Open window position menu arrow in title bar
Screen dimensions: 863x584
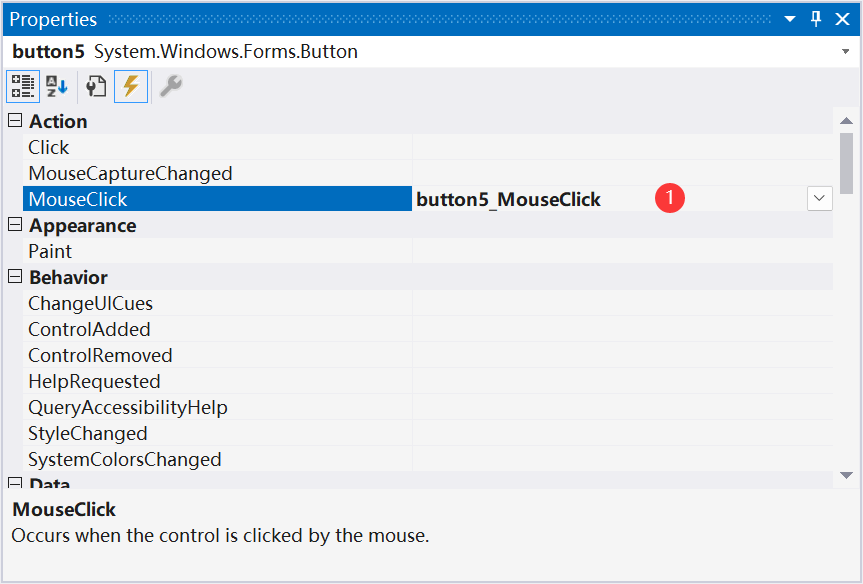click(790, 19)
